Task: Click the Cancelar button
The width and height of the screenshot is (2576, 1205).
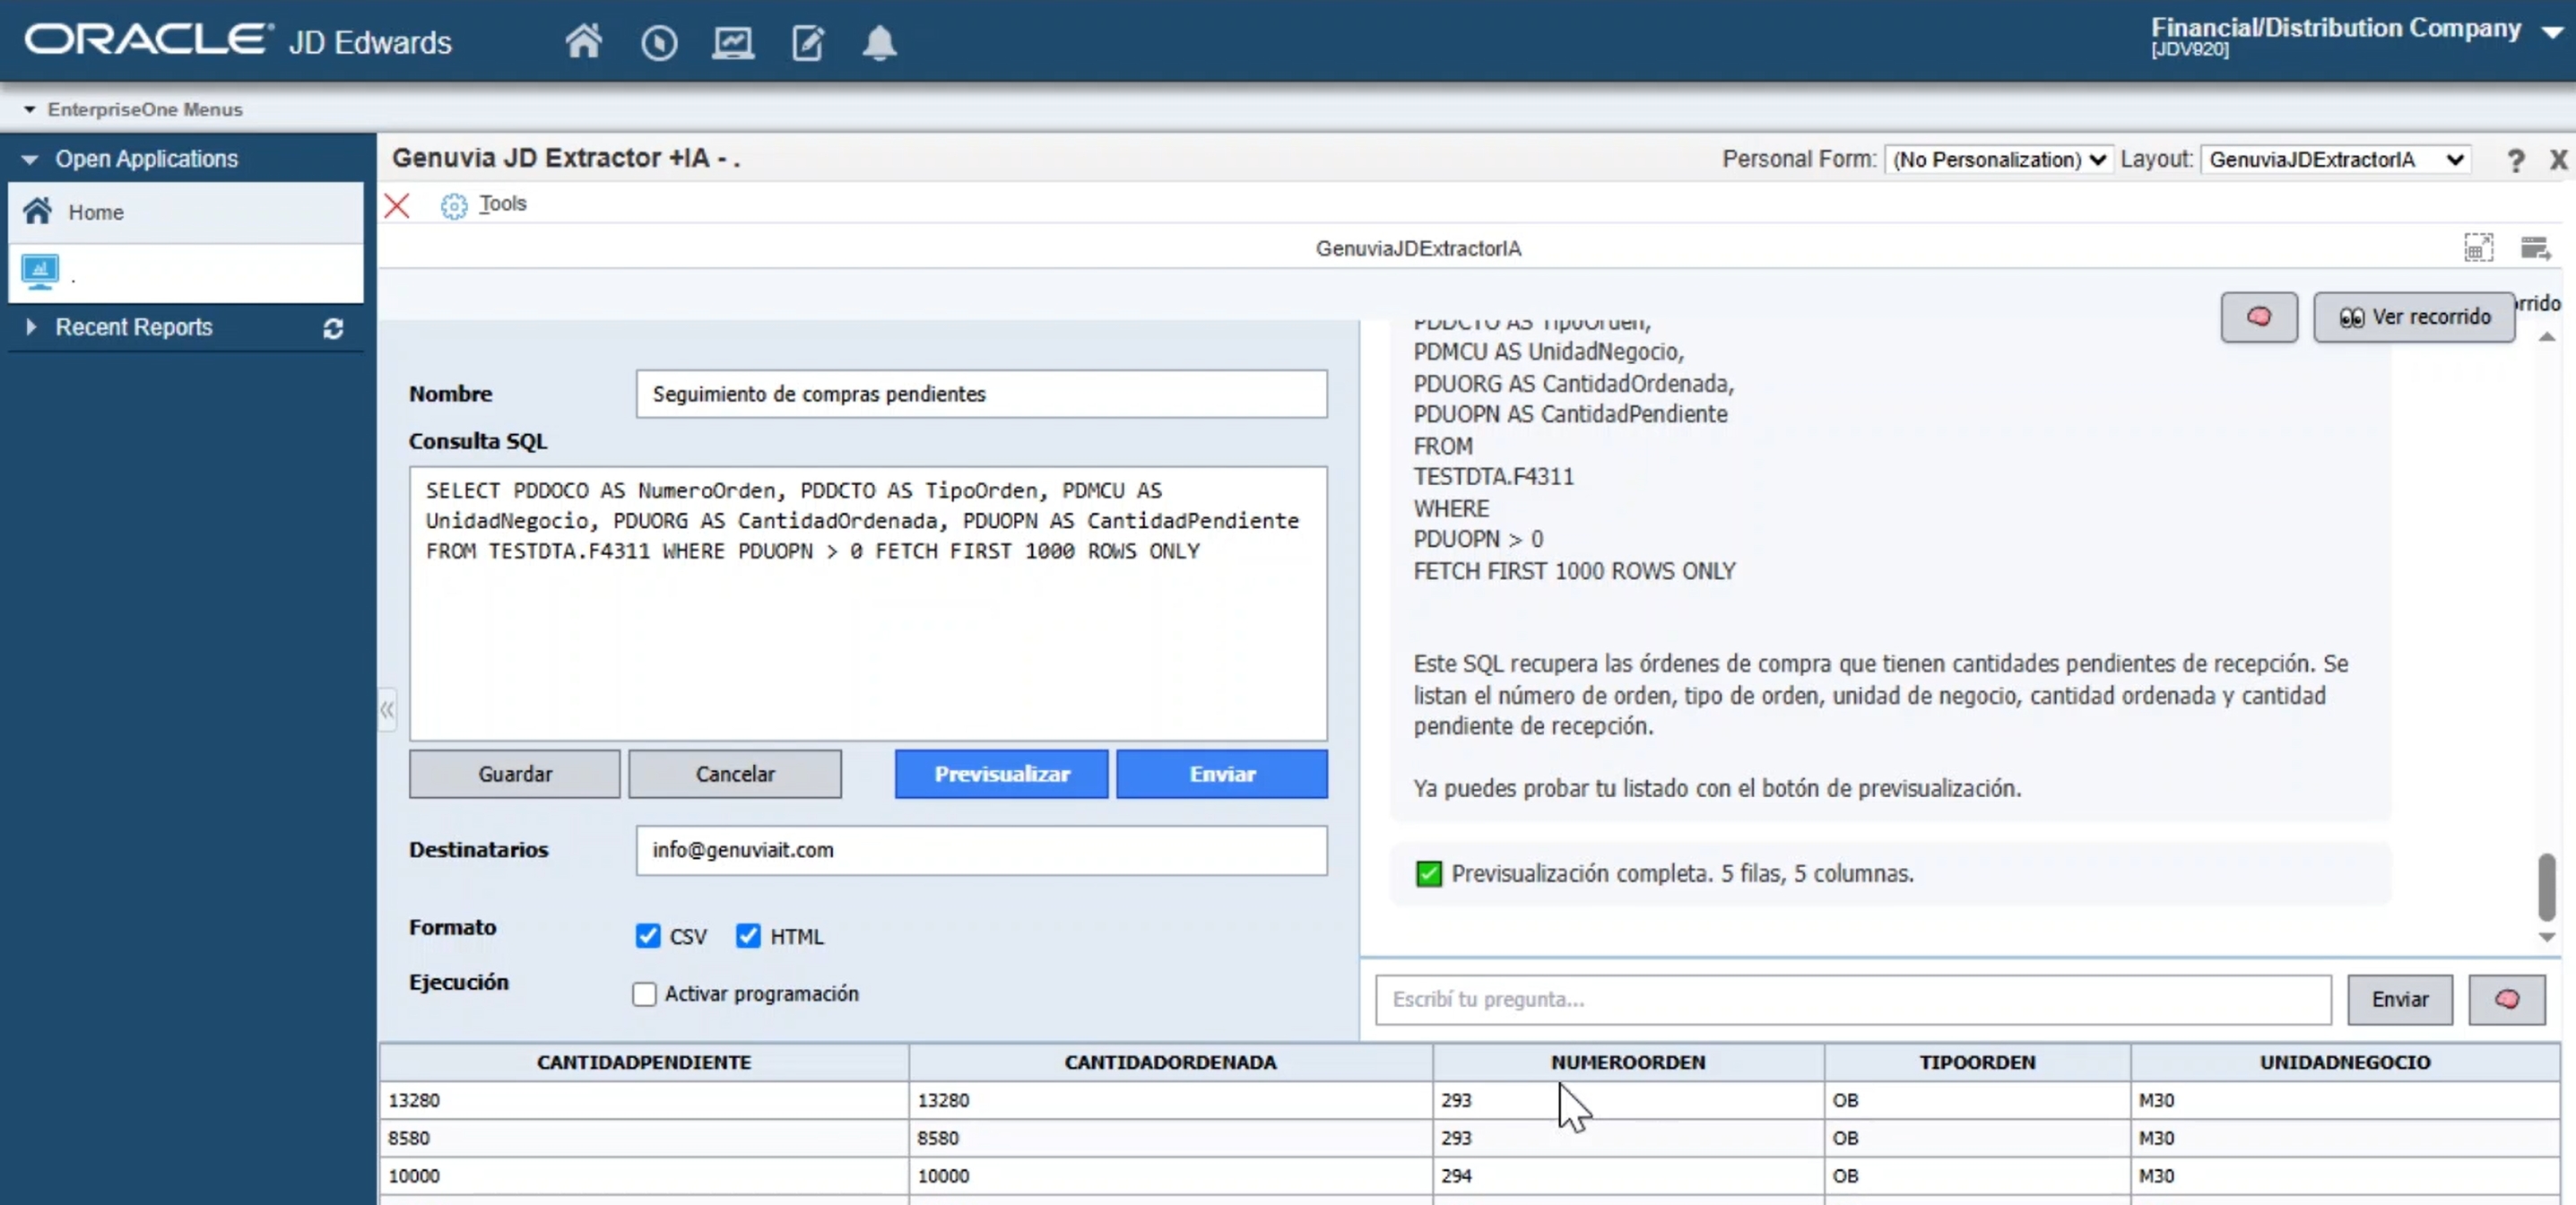Action: [x=735, y=774]
